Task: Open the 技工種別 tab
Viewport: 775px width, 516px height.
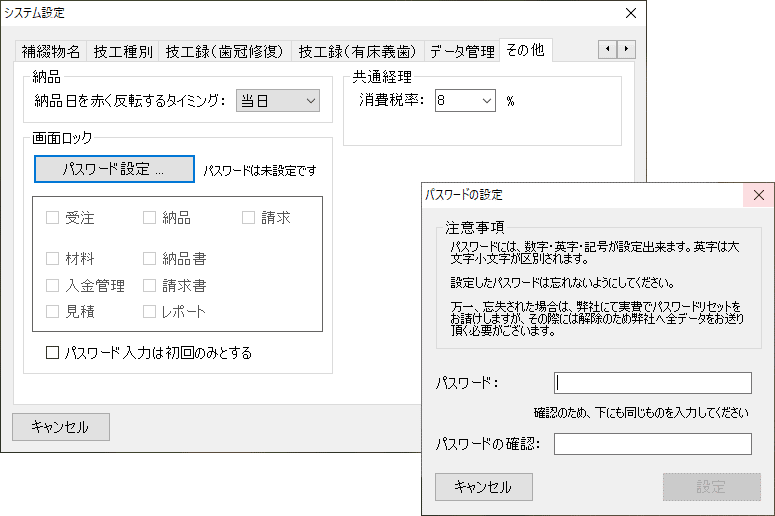Action: (123, 51)
